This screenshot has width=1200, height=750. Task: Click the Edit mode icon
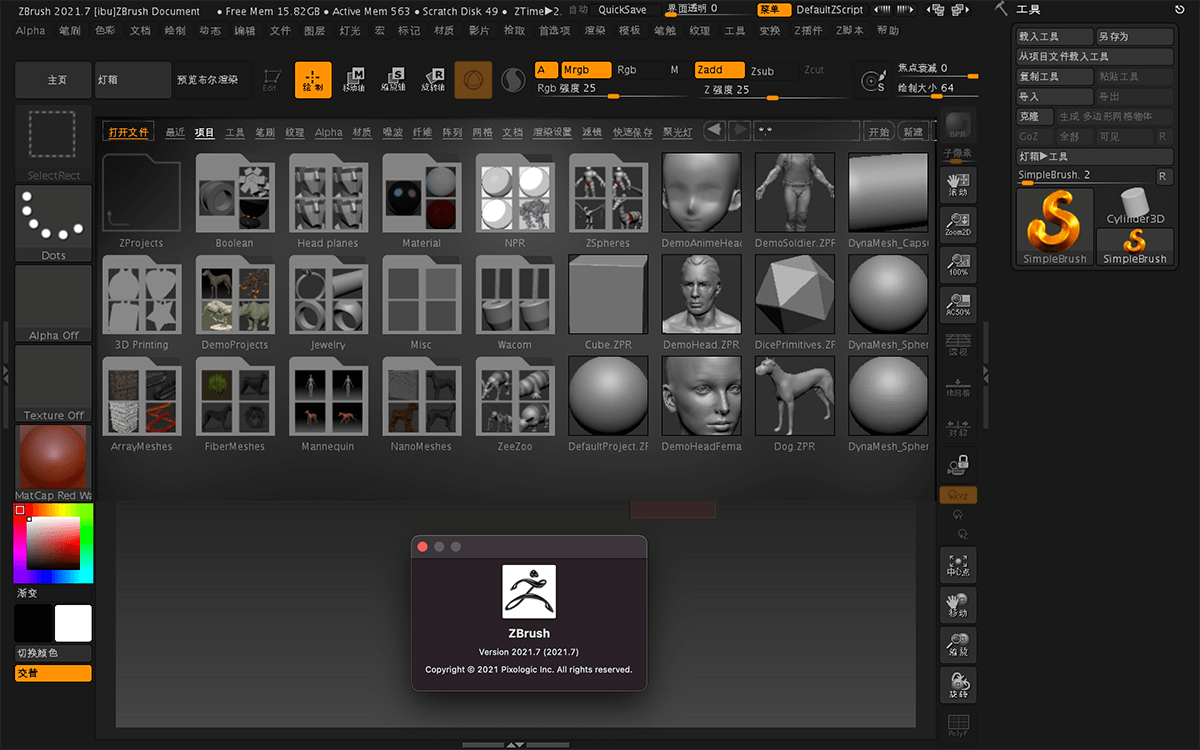(270, 80)
